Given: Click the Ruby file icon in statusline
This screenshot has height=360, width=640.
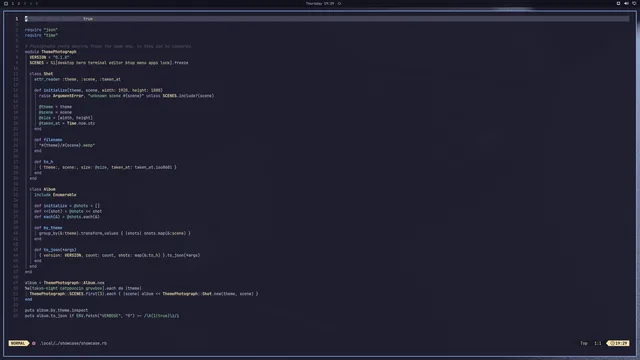Looking at the screenshot, I should pyautogui.click(x=34, y=343).
